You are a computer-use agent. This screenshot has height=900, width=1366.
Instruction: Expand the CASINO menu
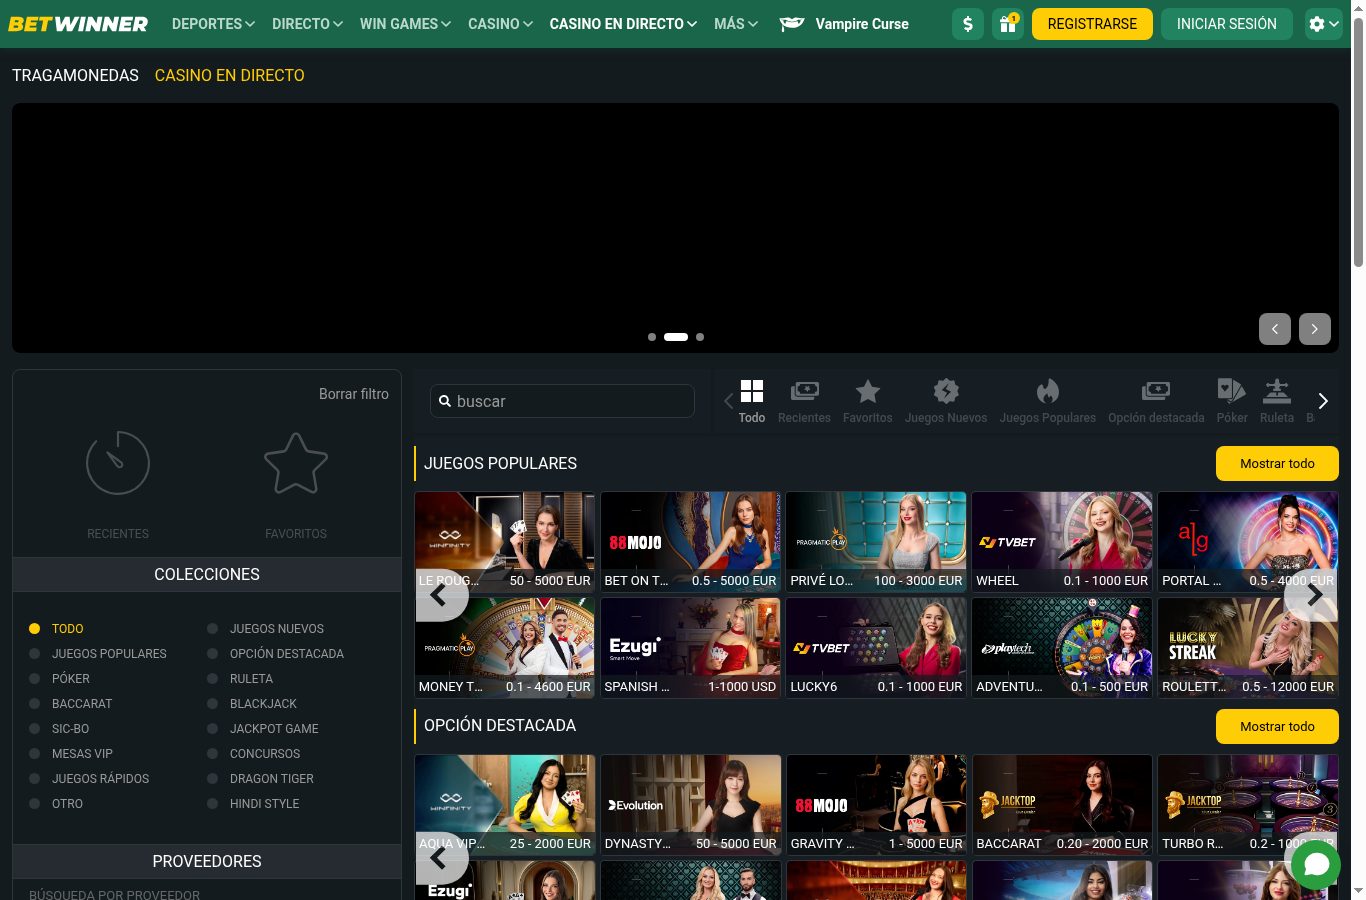point(501,24)
